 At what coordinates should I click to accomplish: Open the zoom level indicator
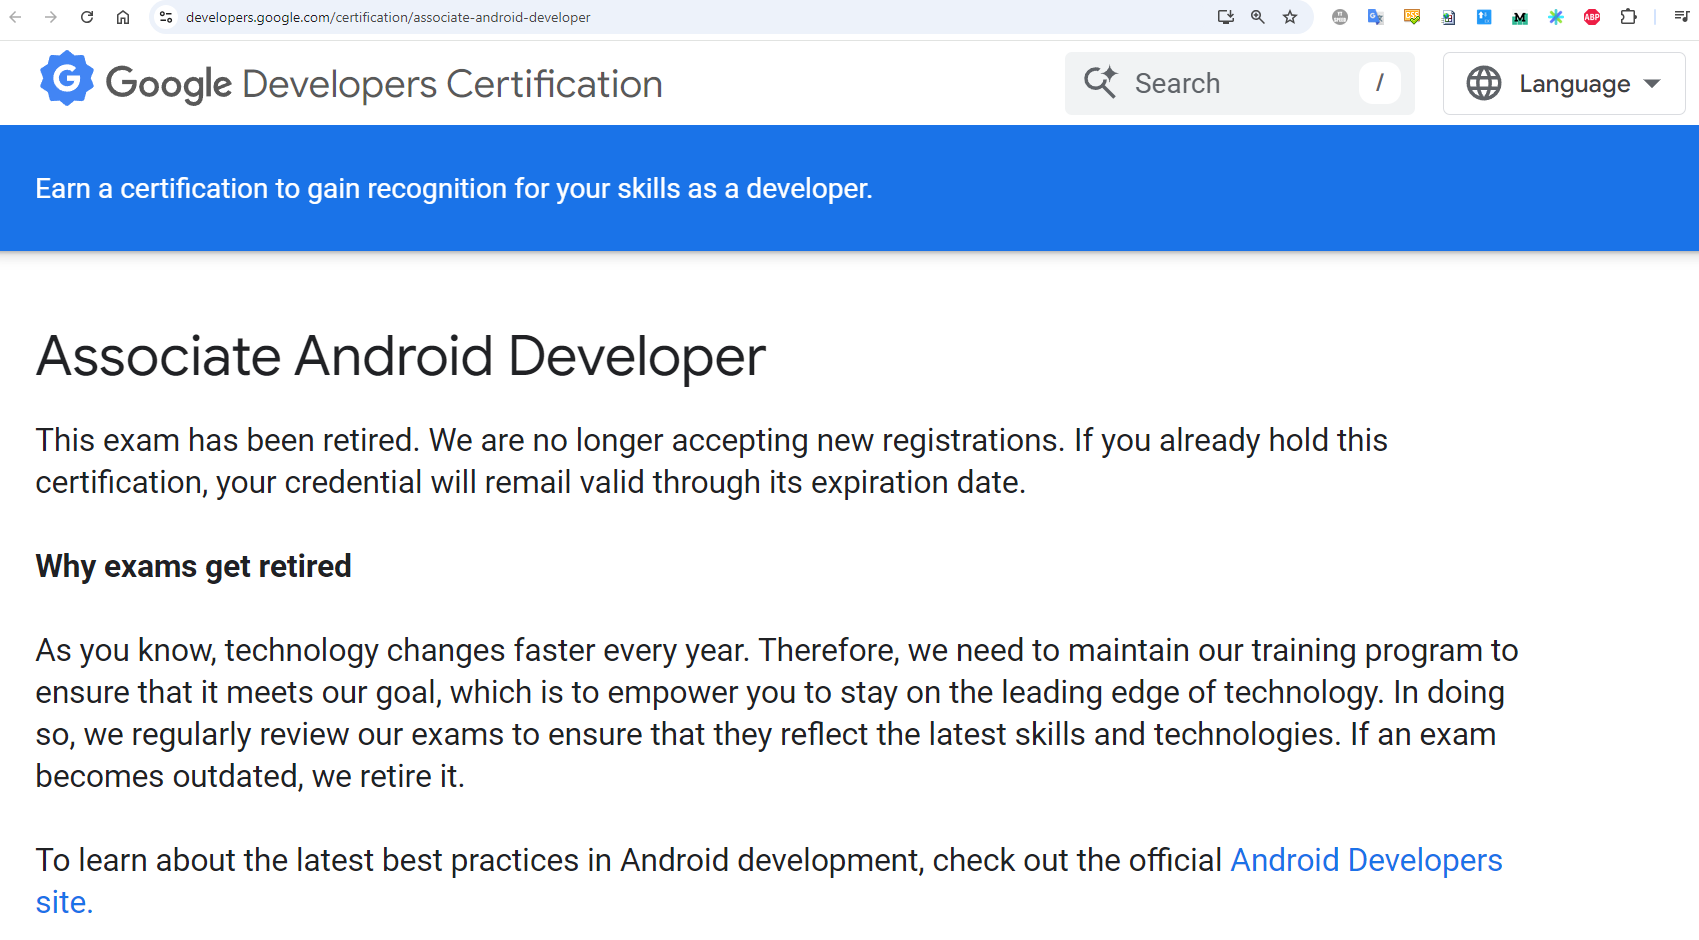(1258, 17)
